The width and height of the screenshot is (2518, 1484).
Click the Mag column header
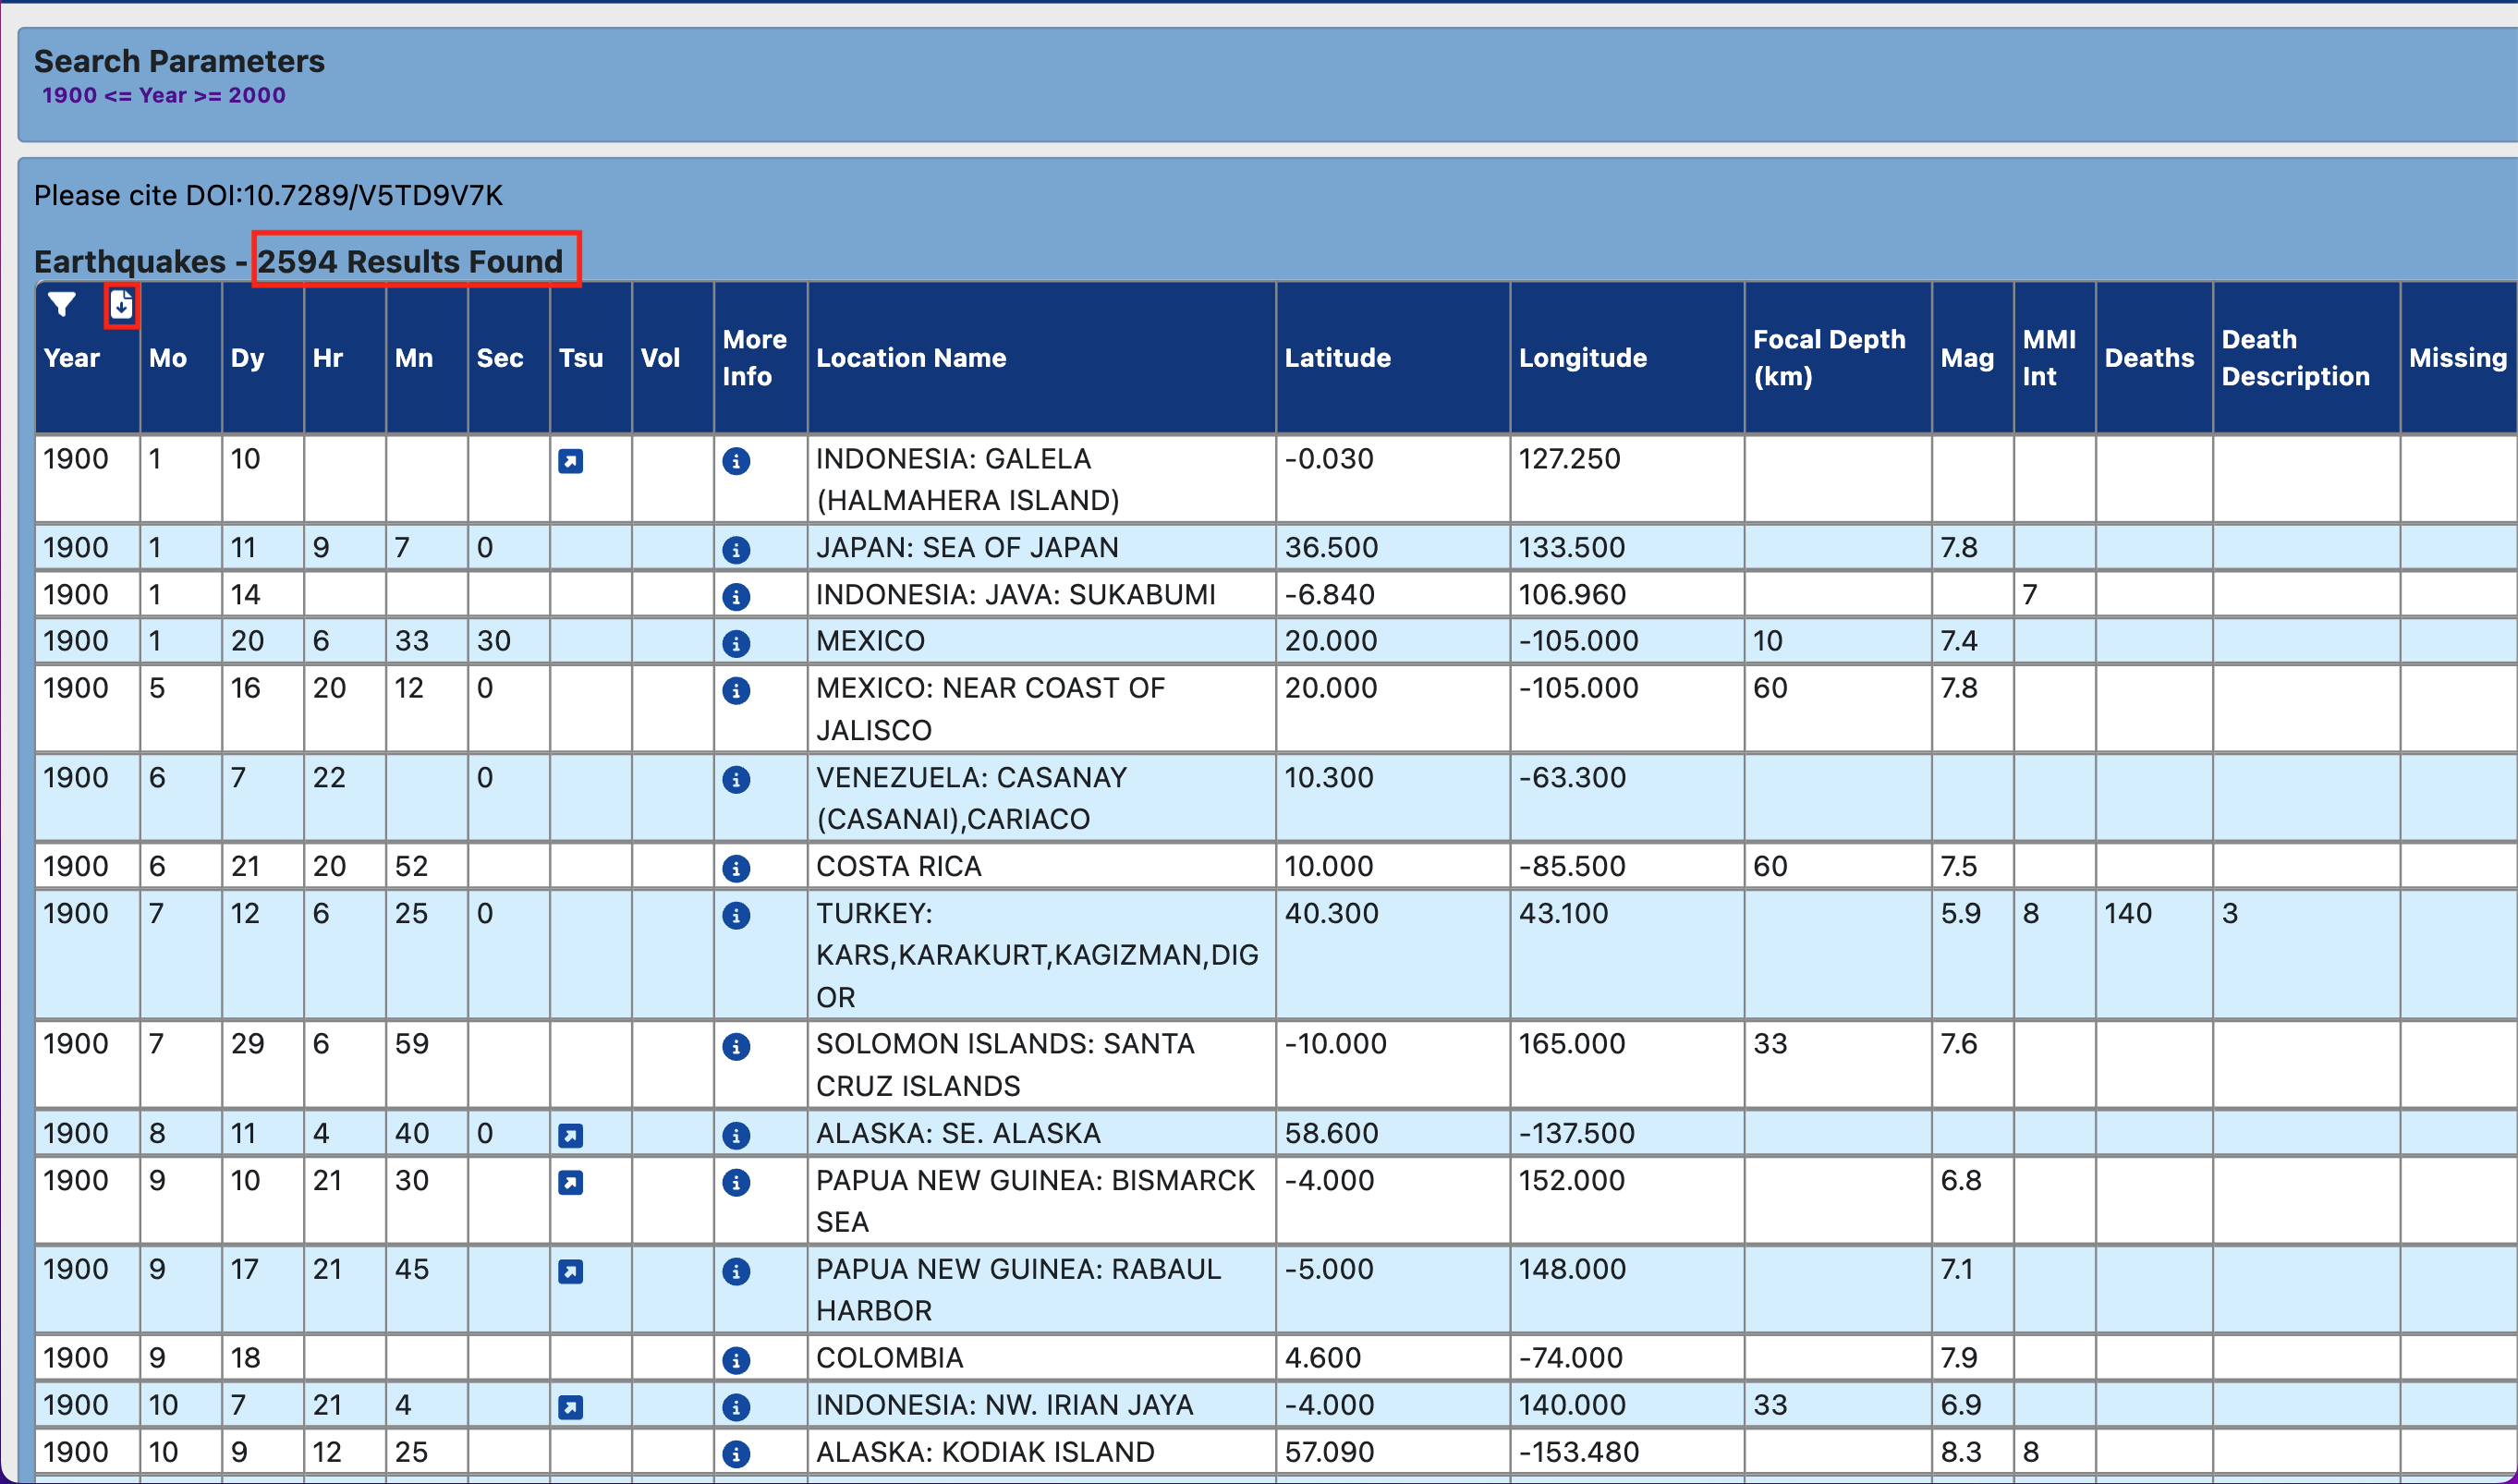pyautogui.click(x=1966, y=358)
